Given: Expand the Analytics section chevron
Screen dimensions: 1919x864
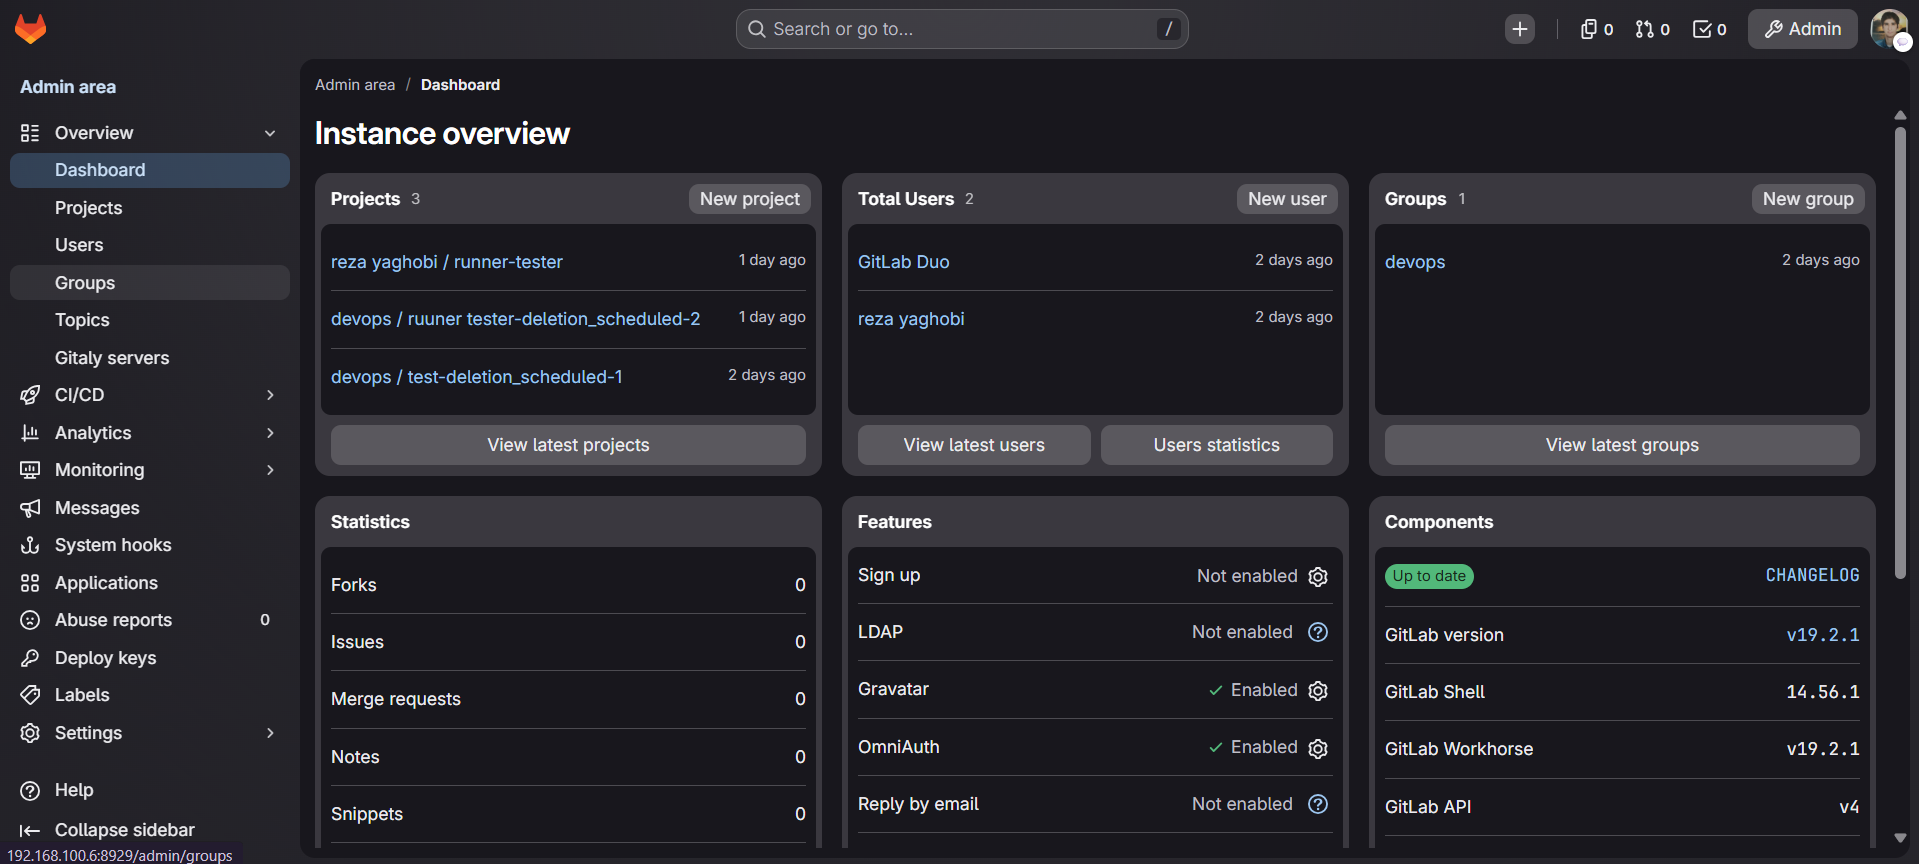Looking at the screenshot, I should tap(270, 433).
